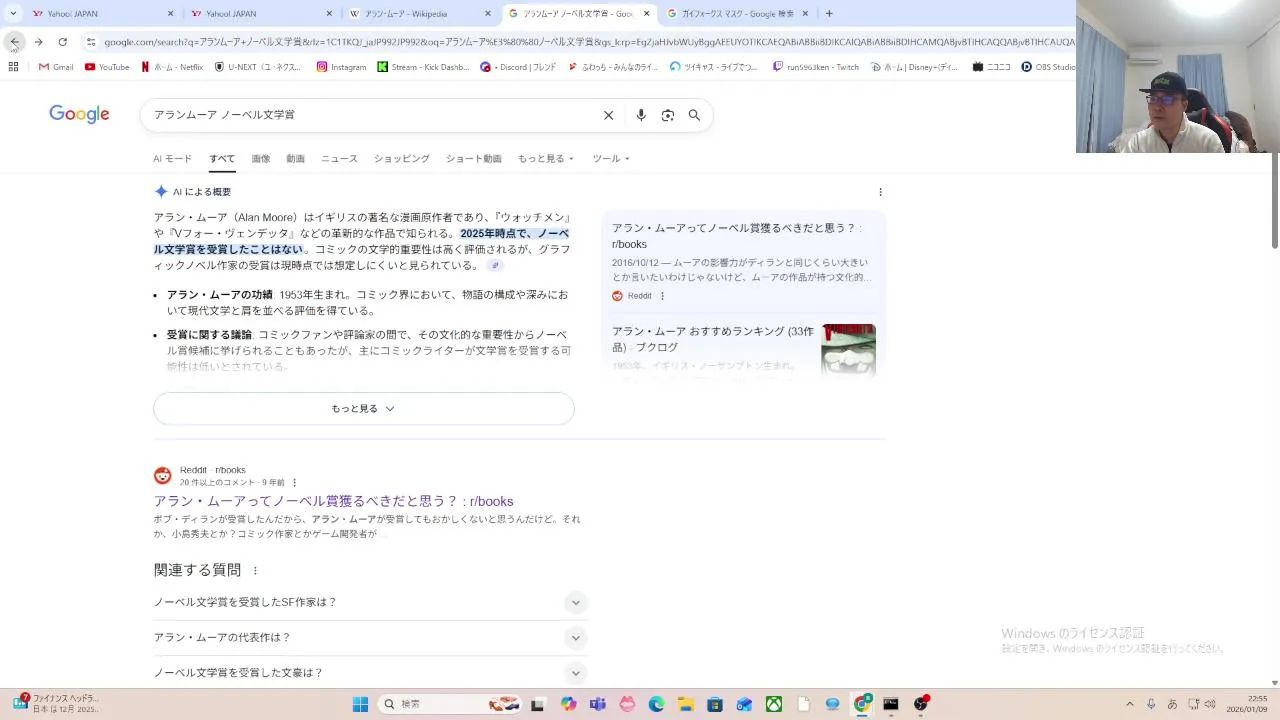Select the ニュース results tab

pos(339,158)
